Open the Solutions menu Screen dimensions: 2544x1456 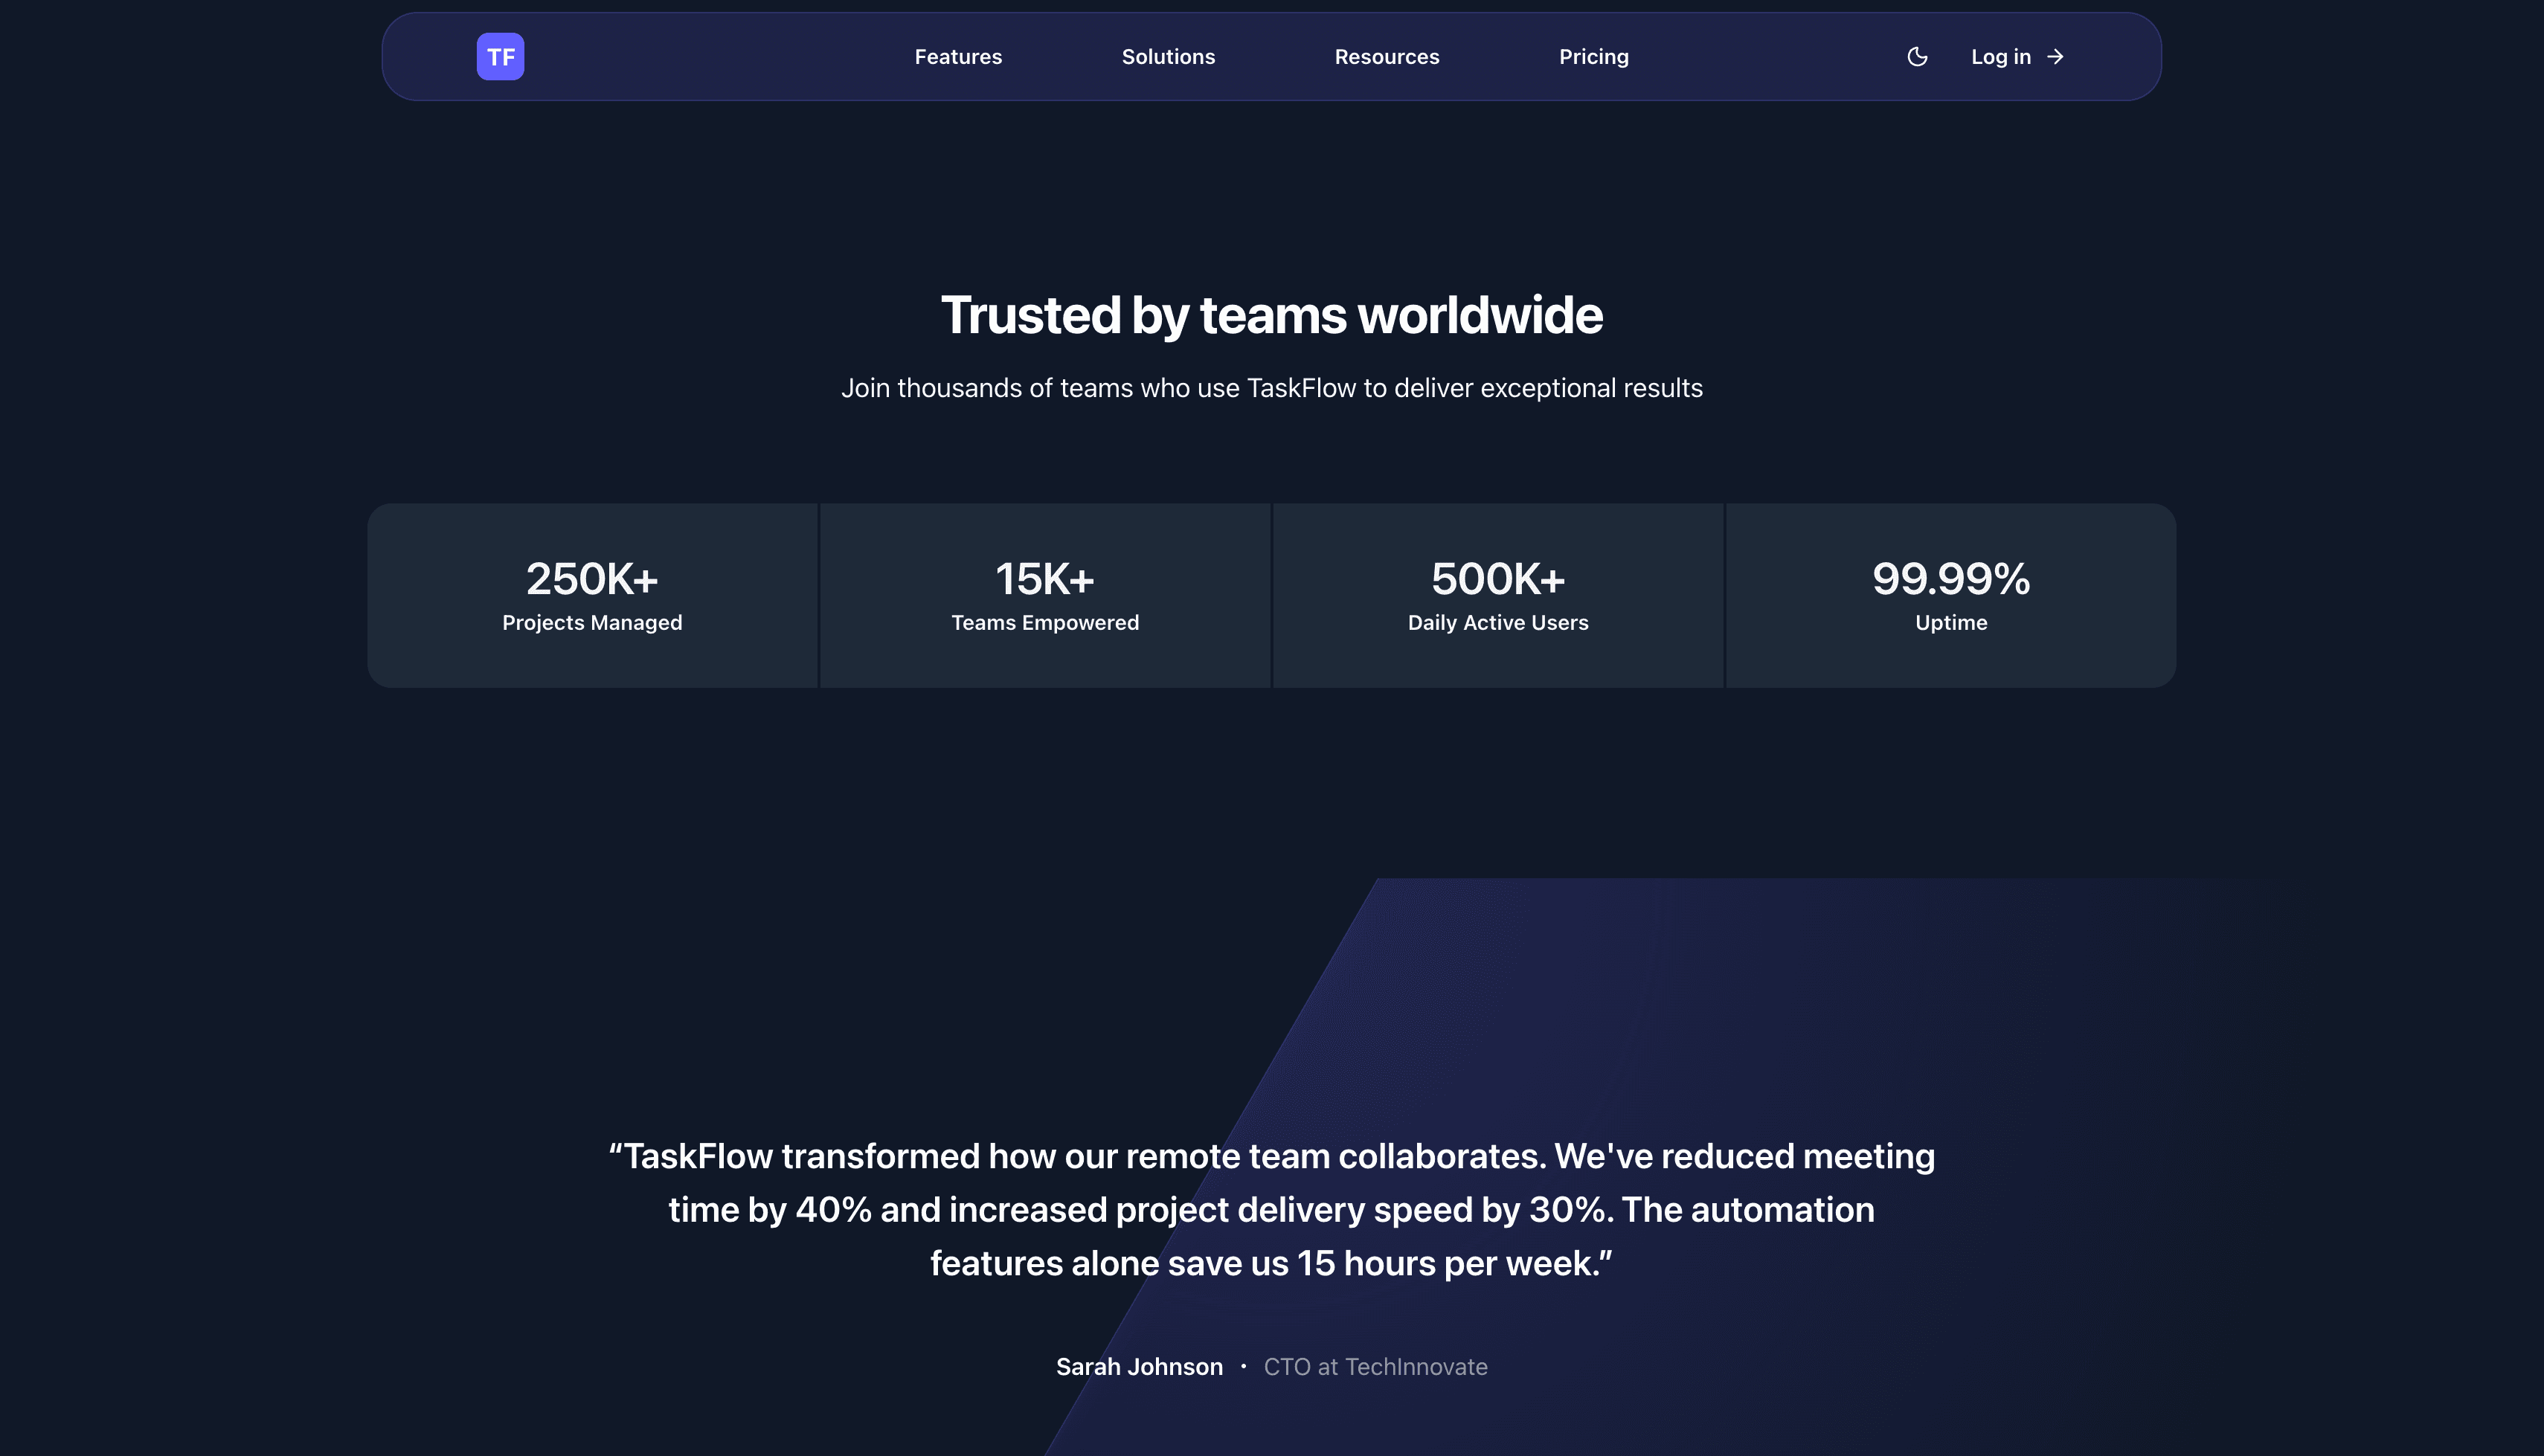click(x=1168, y=57)
